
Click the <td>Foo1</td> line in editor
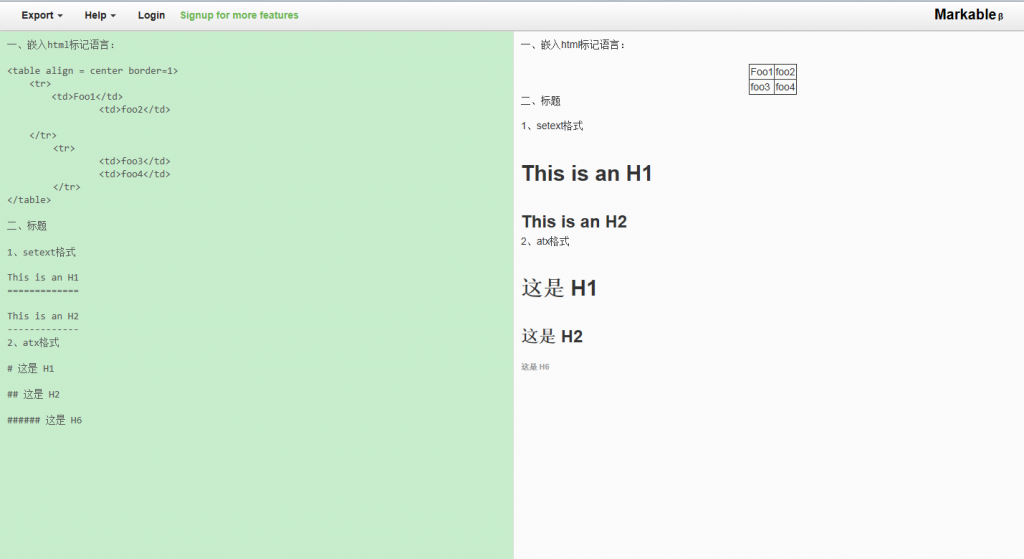[x=87, y=97]
